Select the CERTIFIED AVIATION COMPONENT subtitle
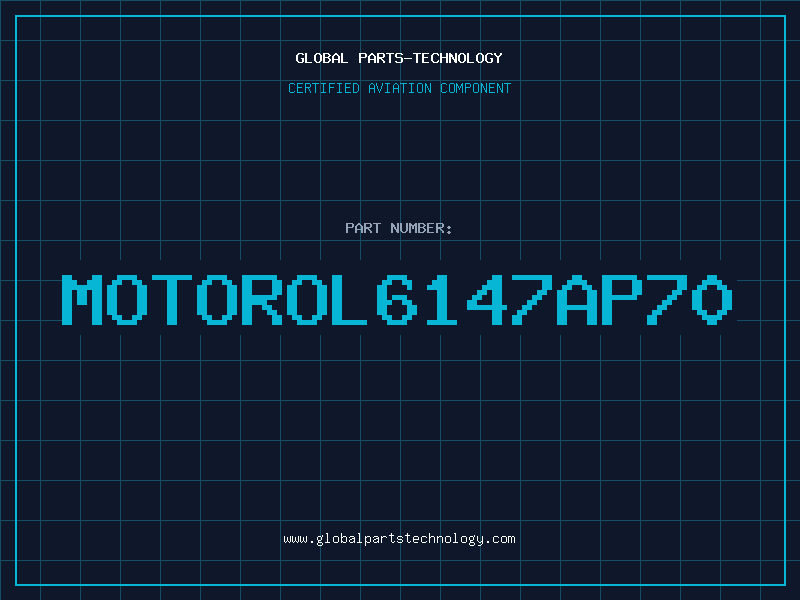This screenshot has width=800, height=600. [399, 88]
